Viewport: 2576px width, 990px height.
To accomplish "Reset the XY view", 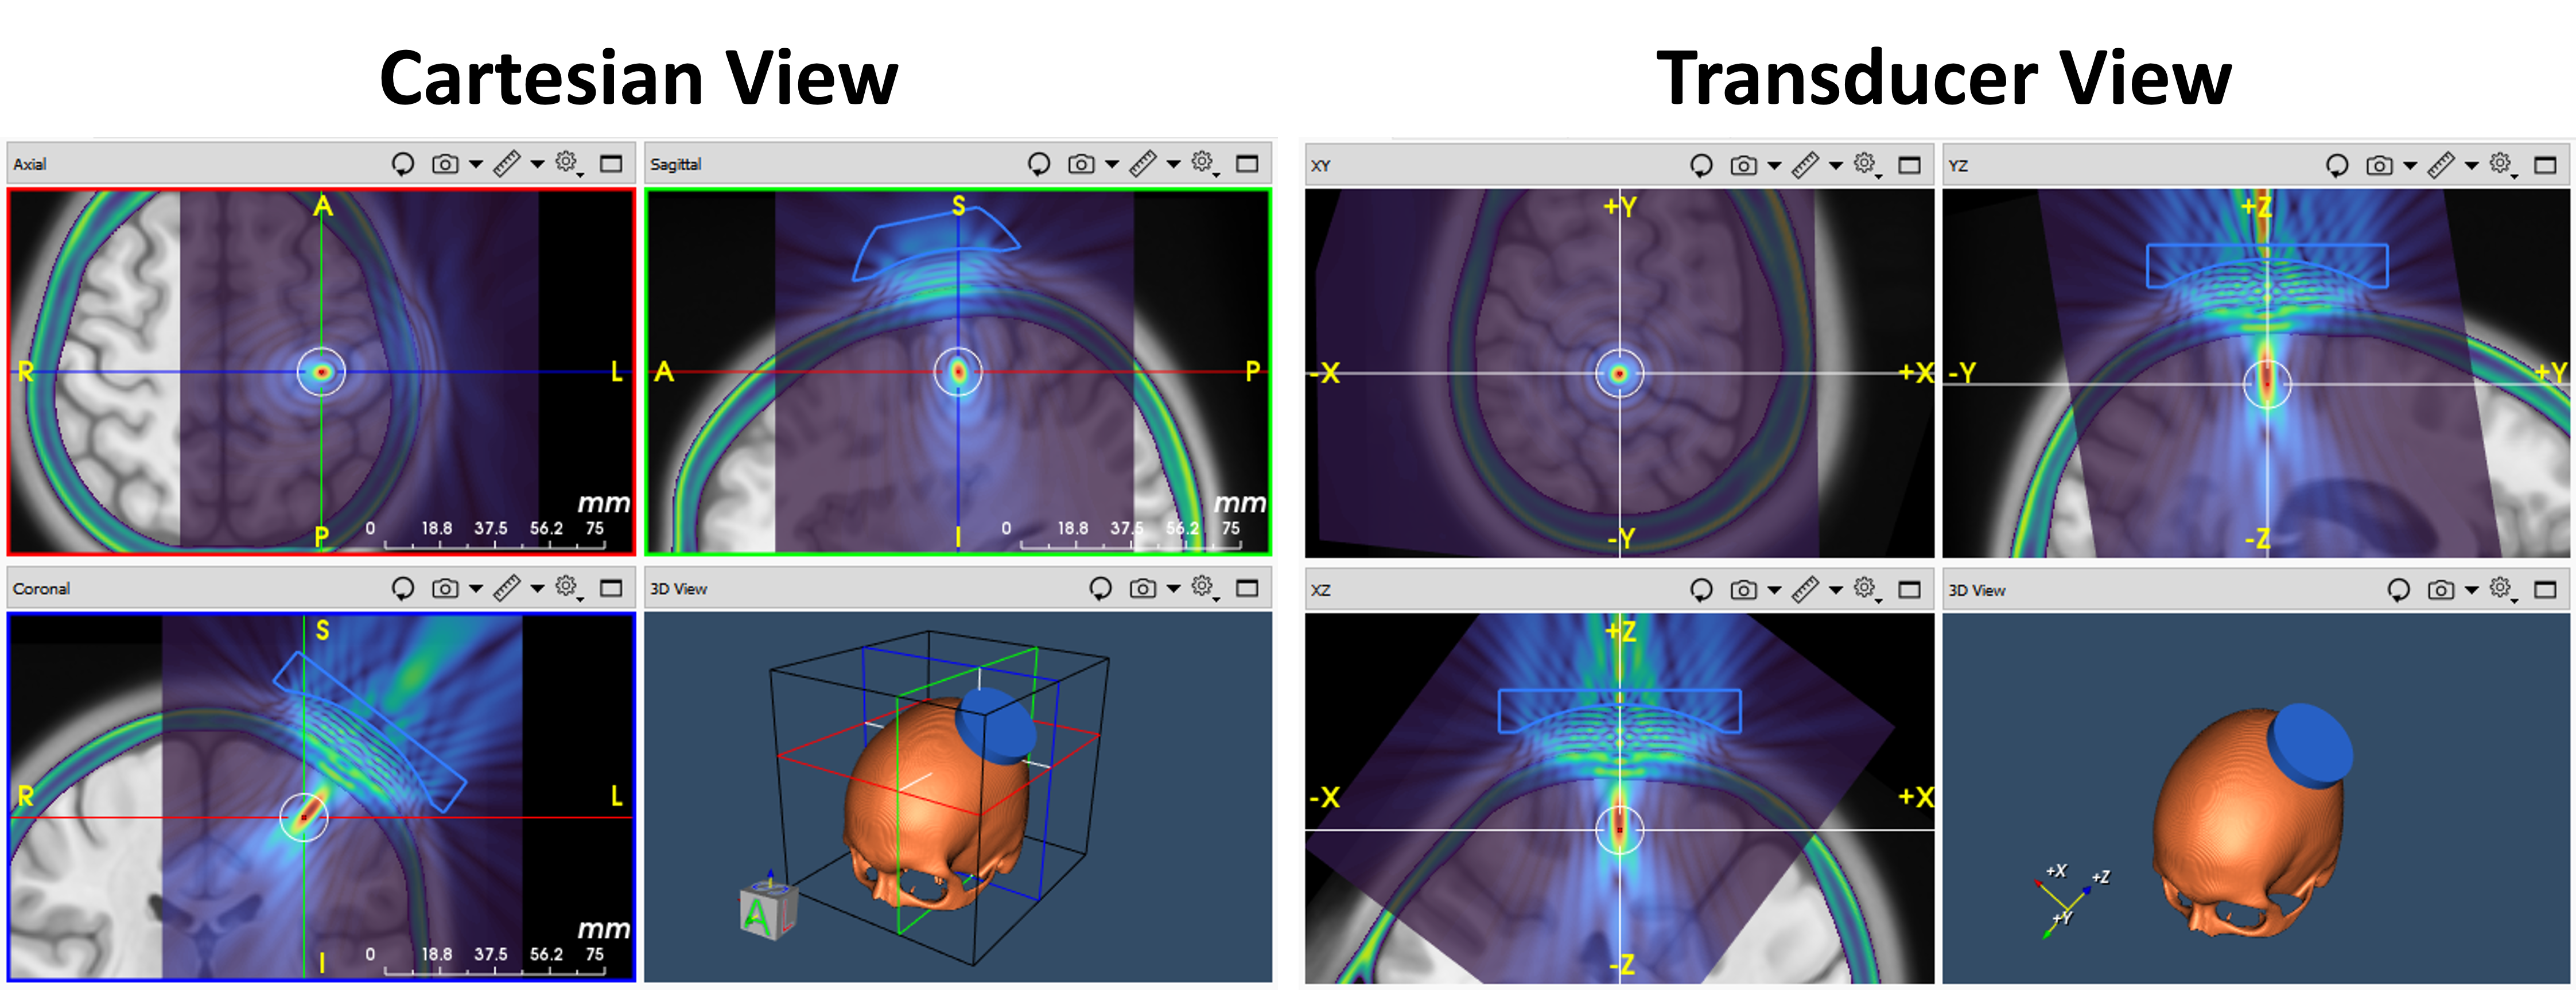I will [1701, 166].
